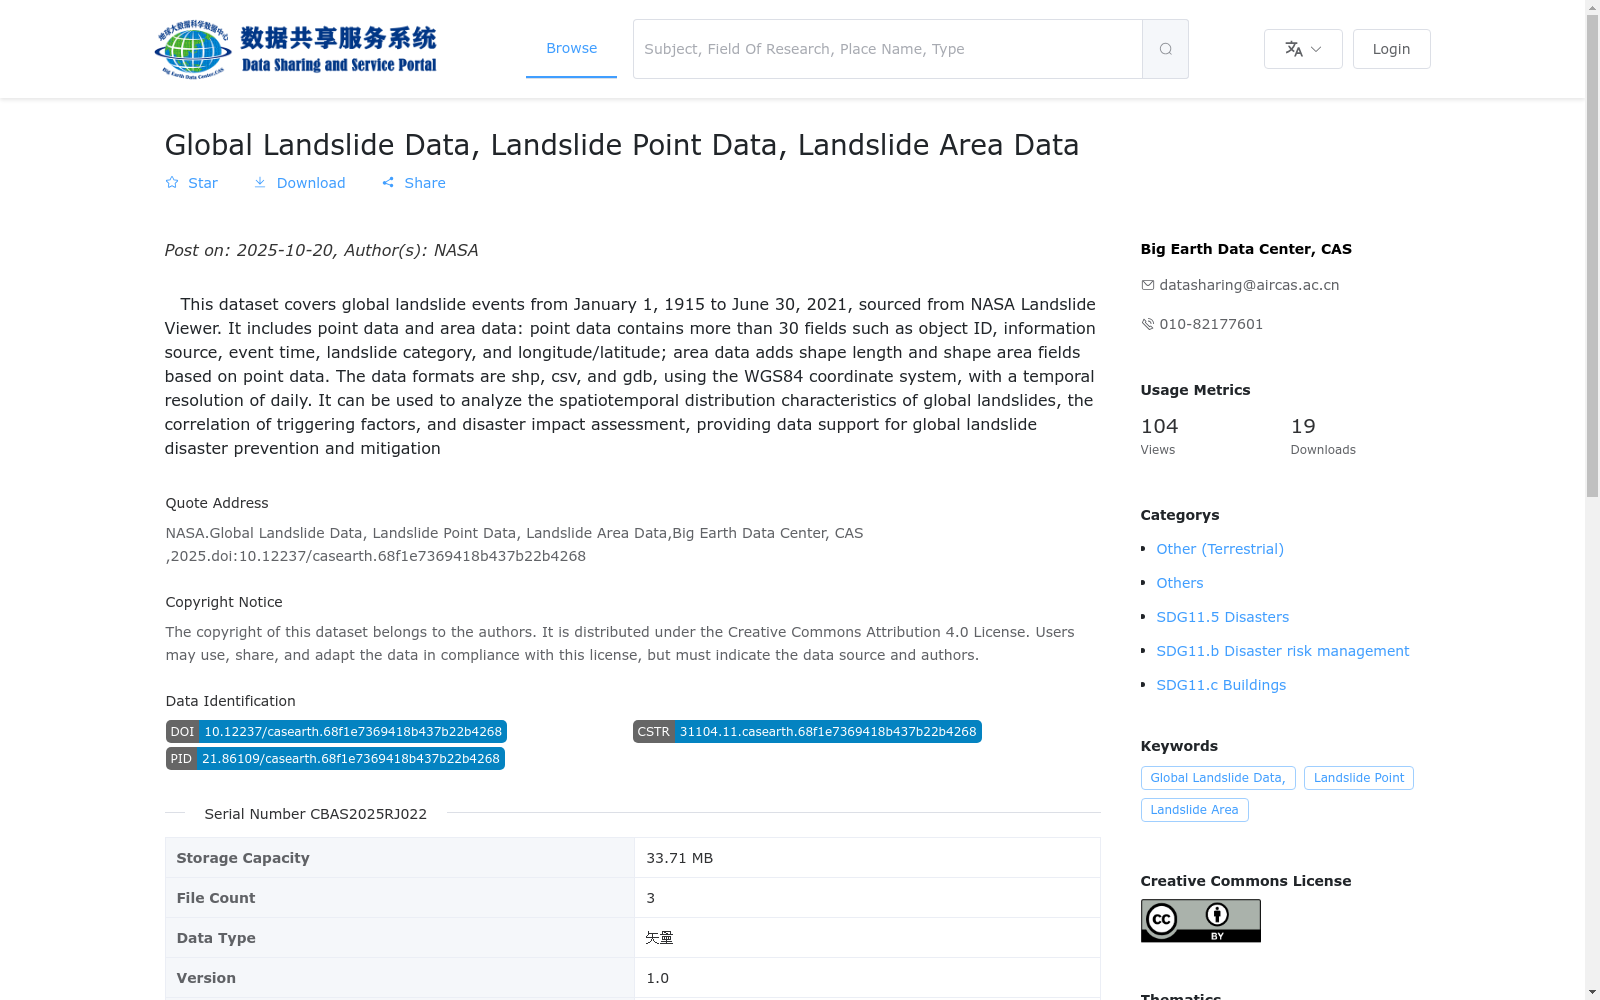Open the SDG11.5 Disasters category

click(1223, 617)
